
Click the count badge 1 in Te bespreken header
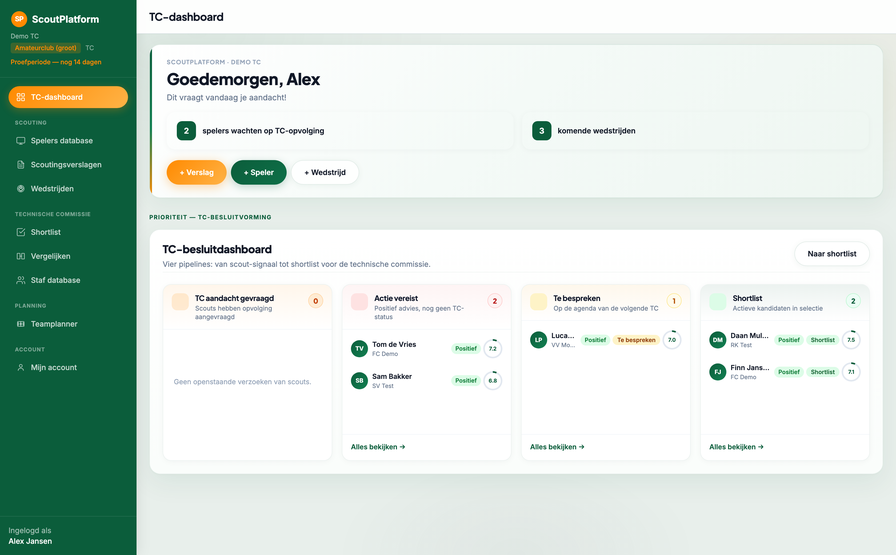[674, 301]
